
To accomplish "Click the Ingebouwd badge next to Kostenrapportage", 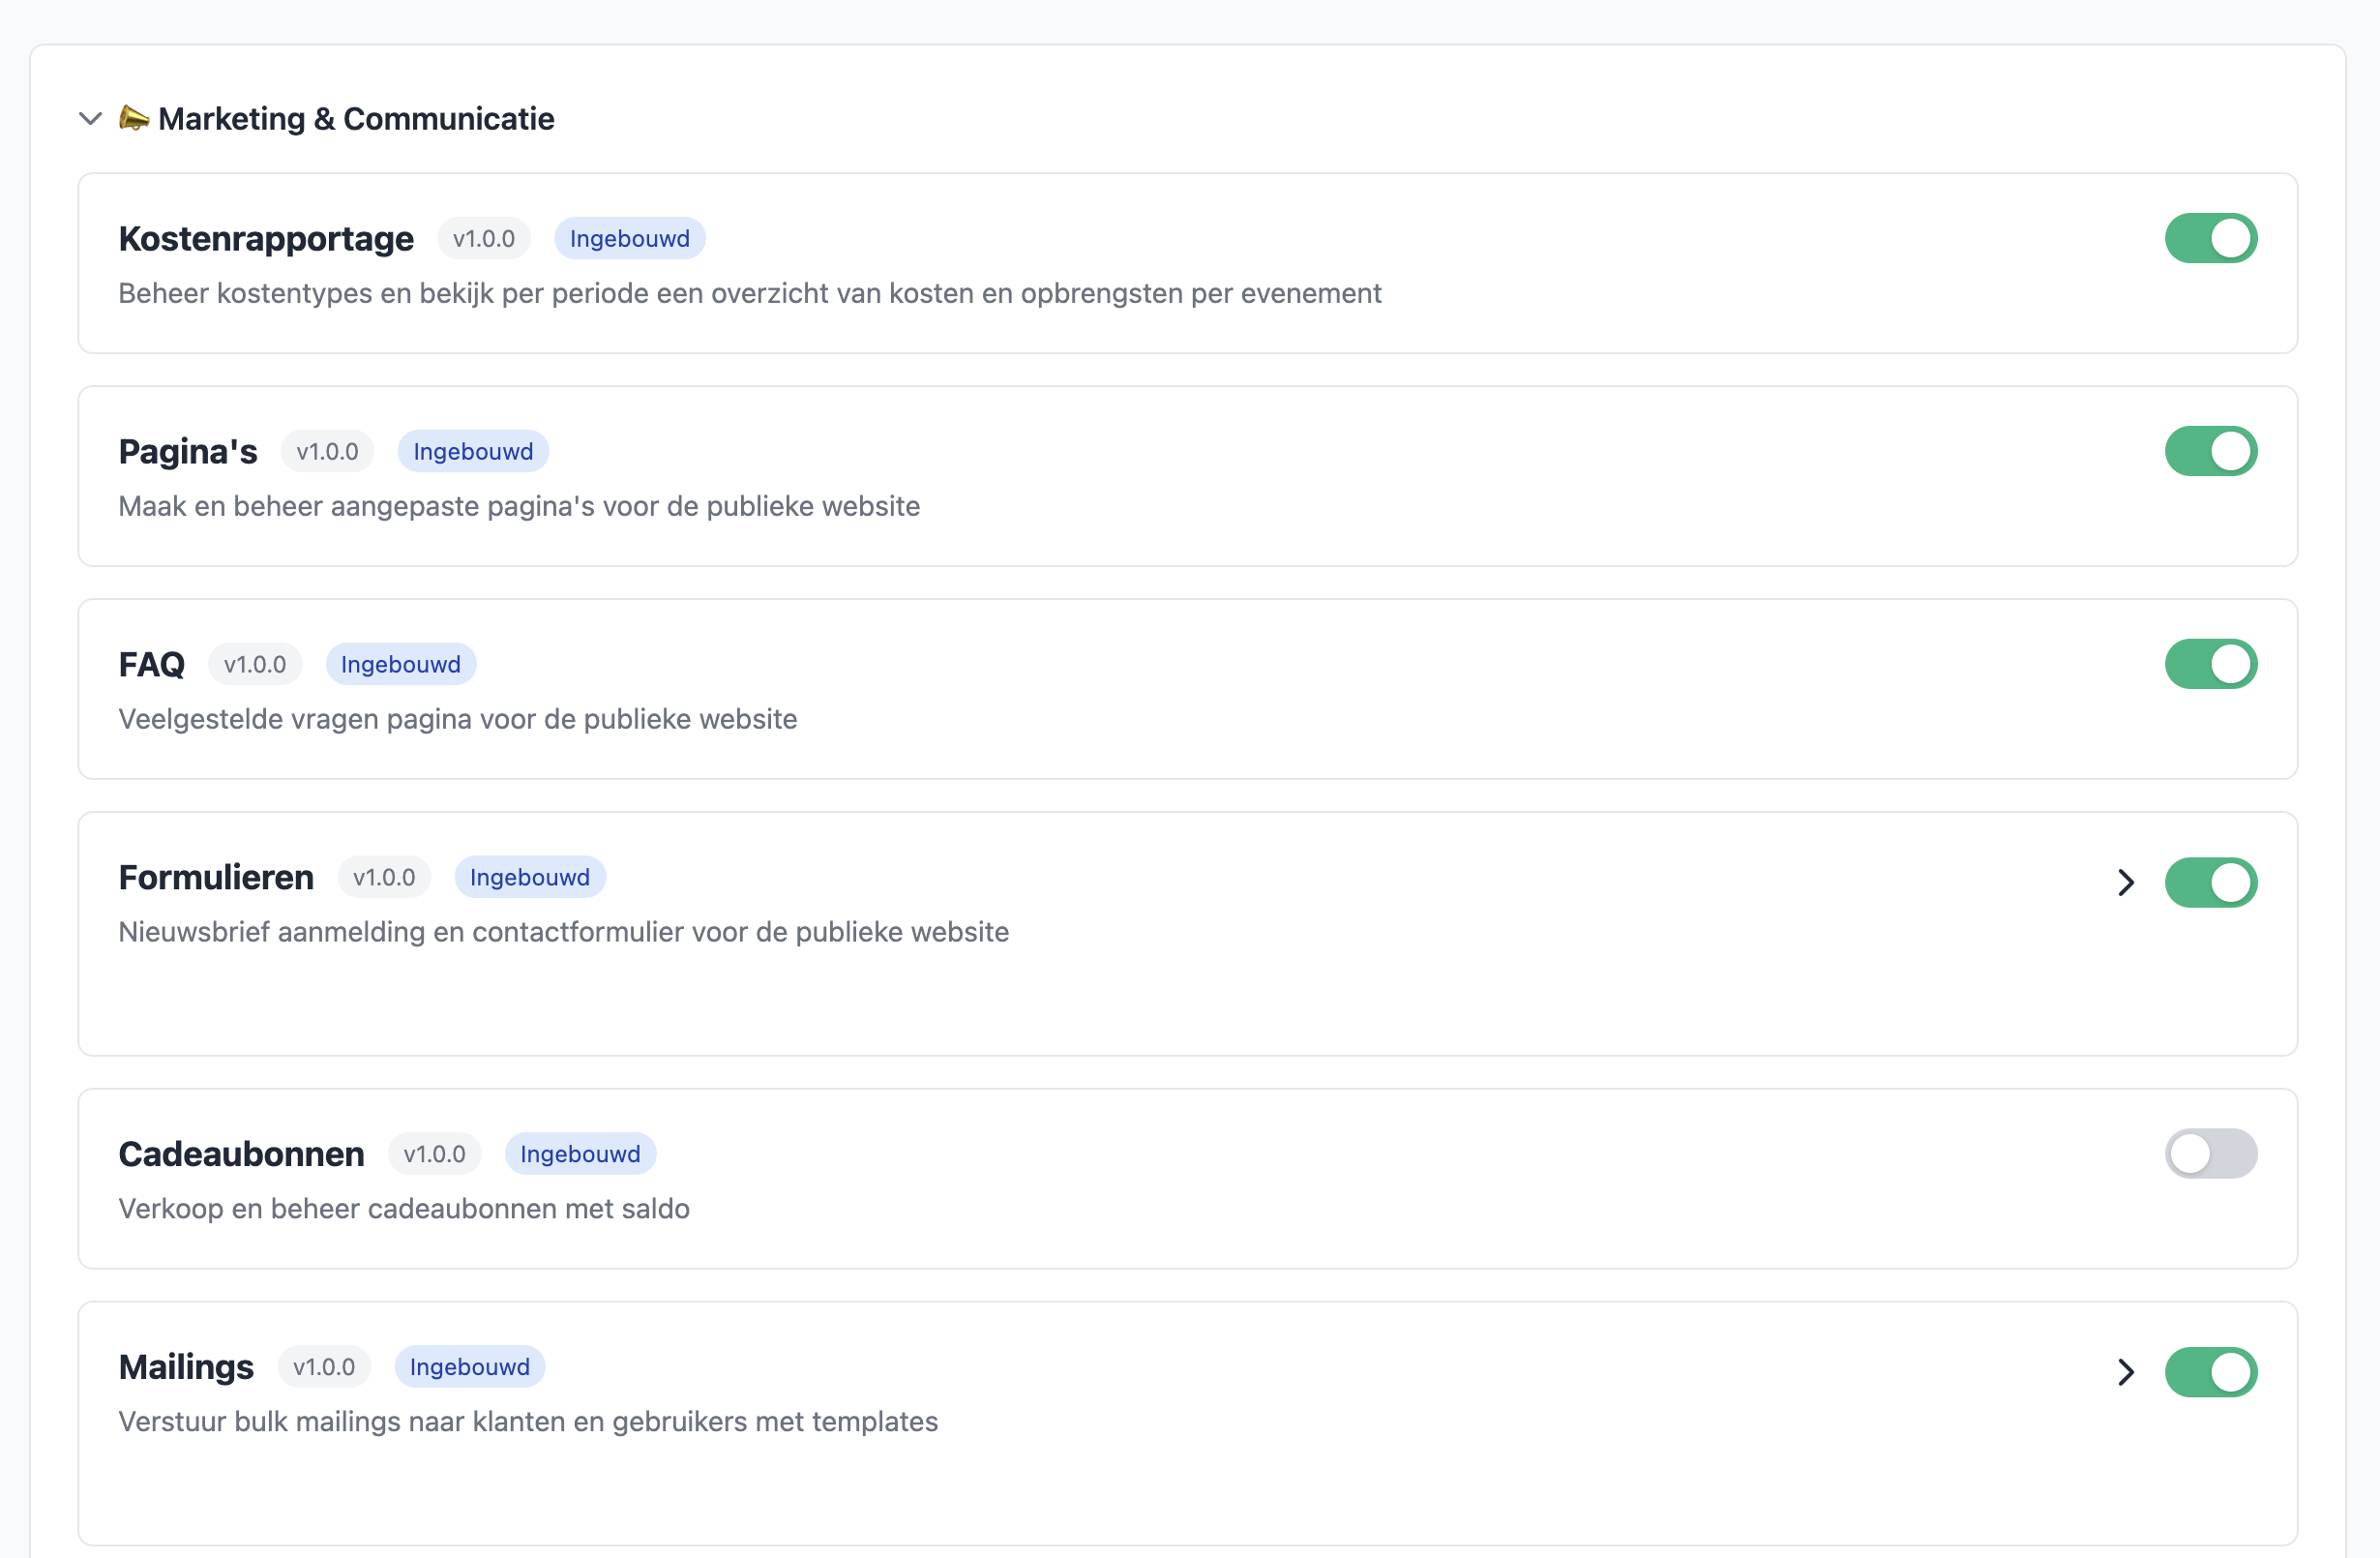I will [630, 239].
